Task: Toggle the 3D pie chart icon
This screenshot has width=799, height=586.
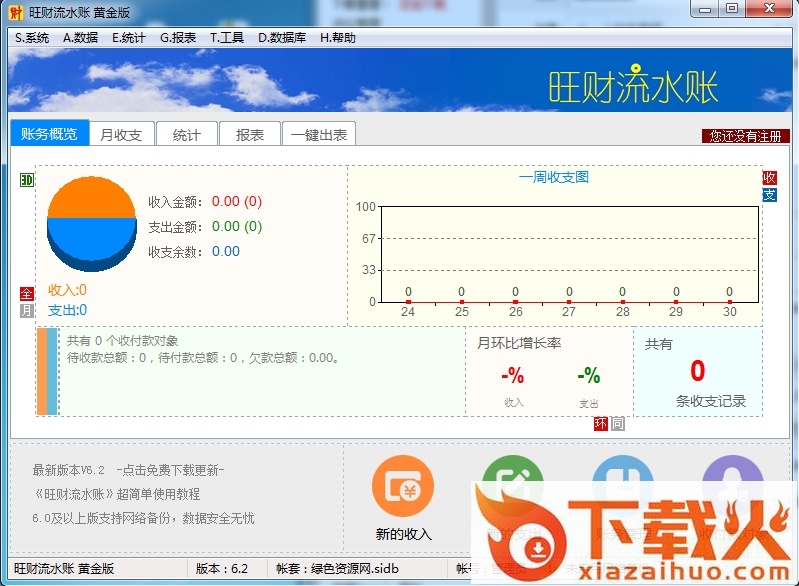Action: 26,180
